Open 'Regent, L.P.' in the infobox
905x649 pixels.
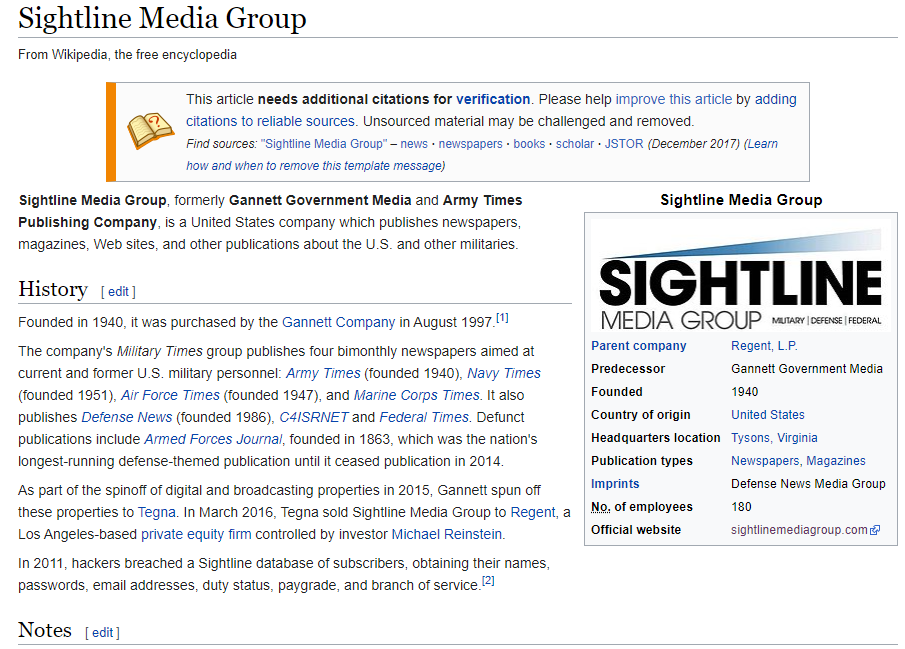[764, 346]
